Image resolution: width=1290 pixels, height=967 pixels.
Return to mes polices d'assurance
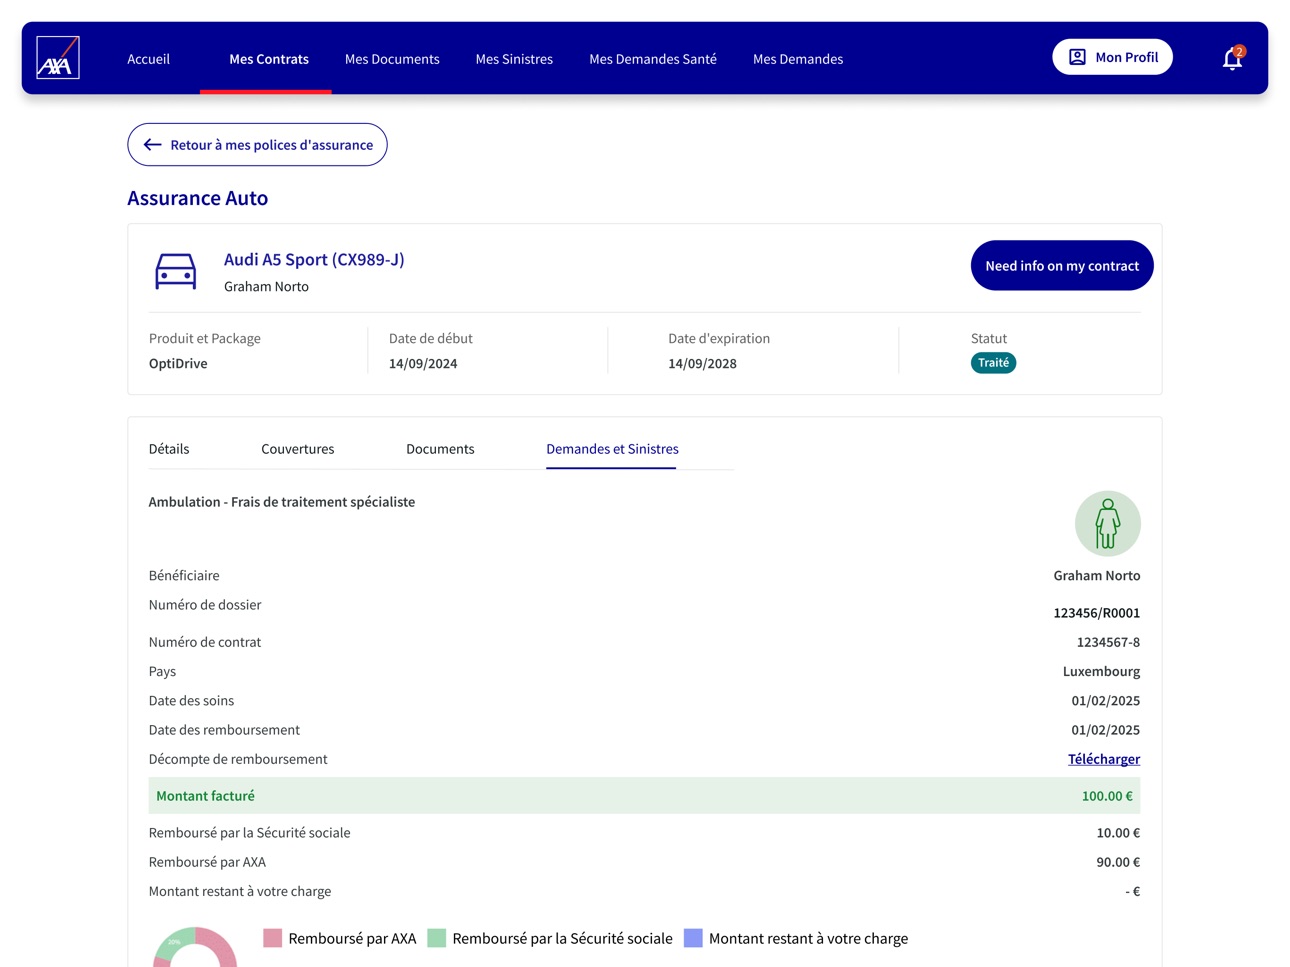coord(257,145)
